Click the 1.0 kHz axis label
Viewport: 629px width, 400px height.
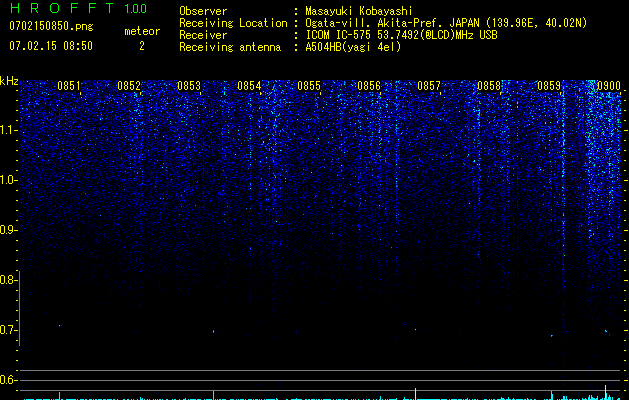click(8, 180)
